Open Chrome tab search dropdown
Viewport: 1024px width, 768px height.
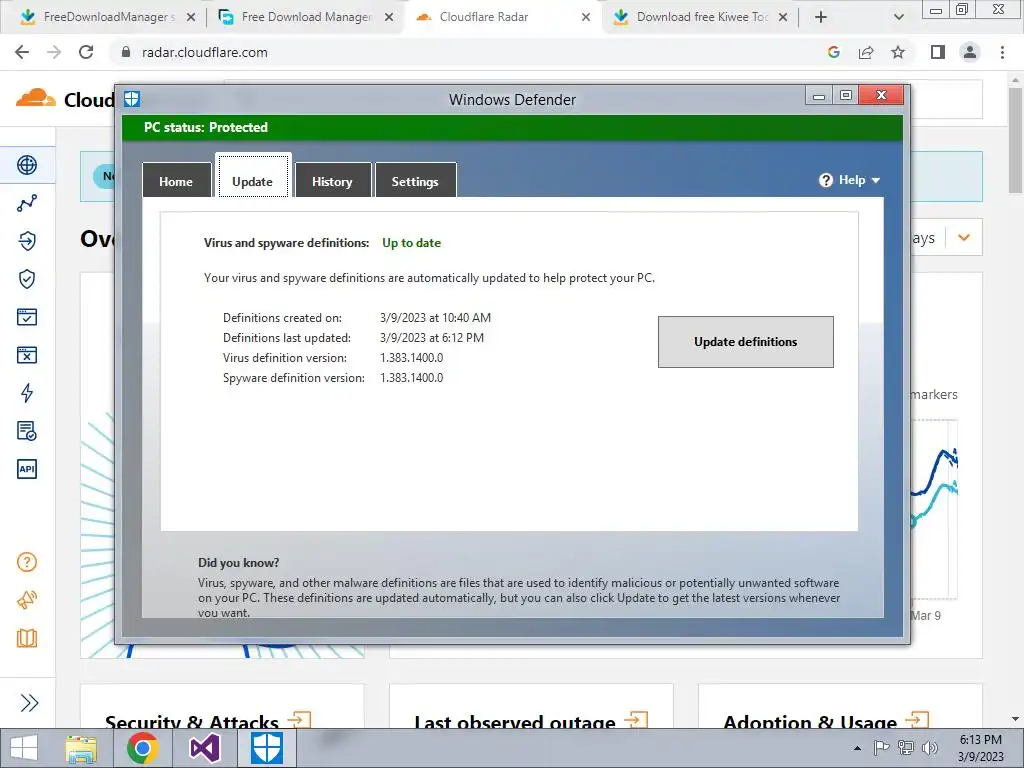(x=899, y=17)
